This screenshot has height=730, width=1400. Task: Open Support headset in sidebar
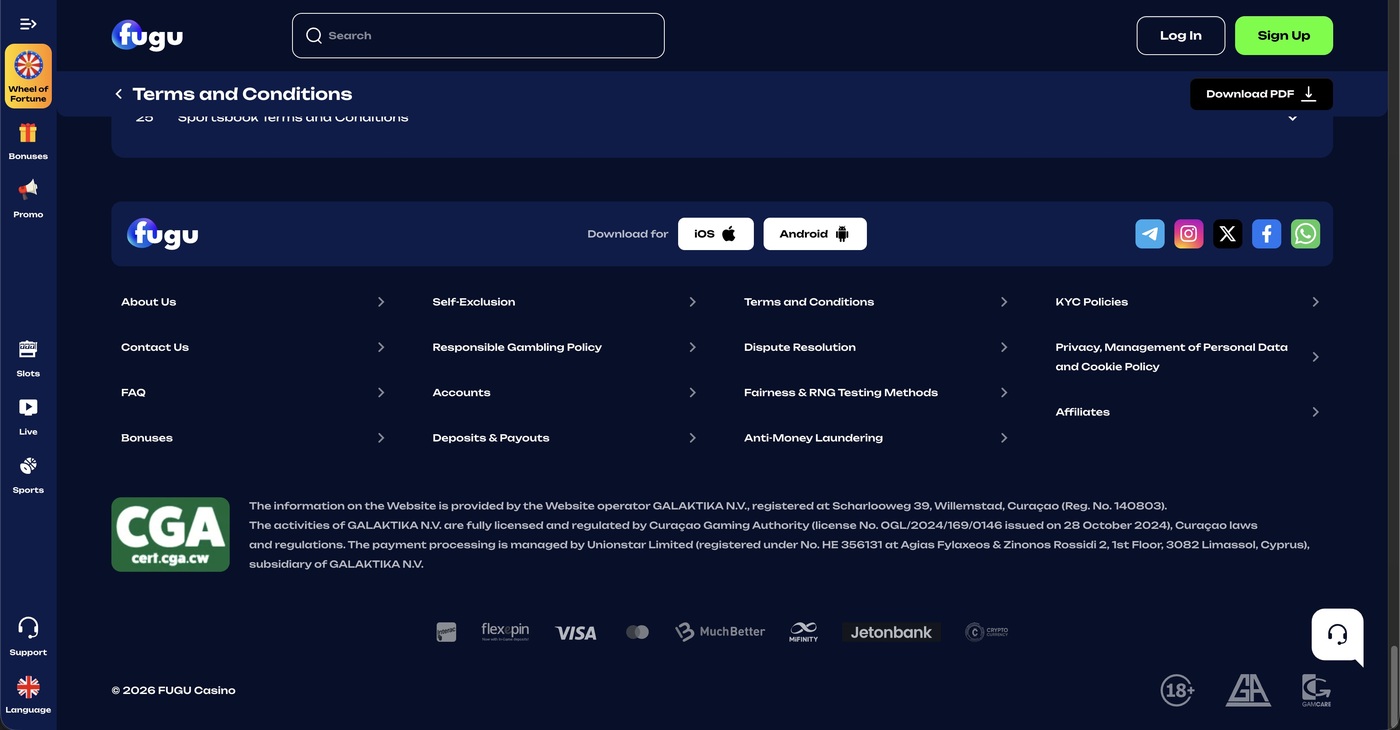28,637
